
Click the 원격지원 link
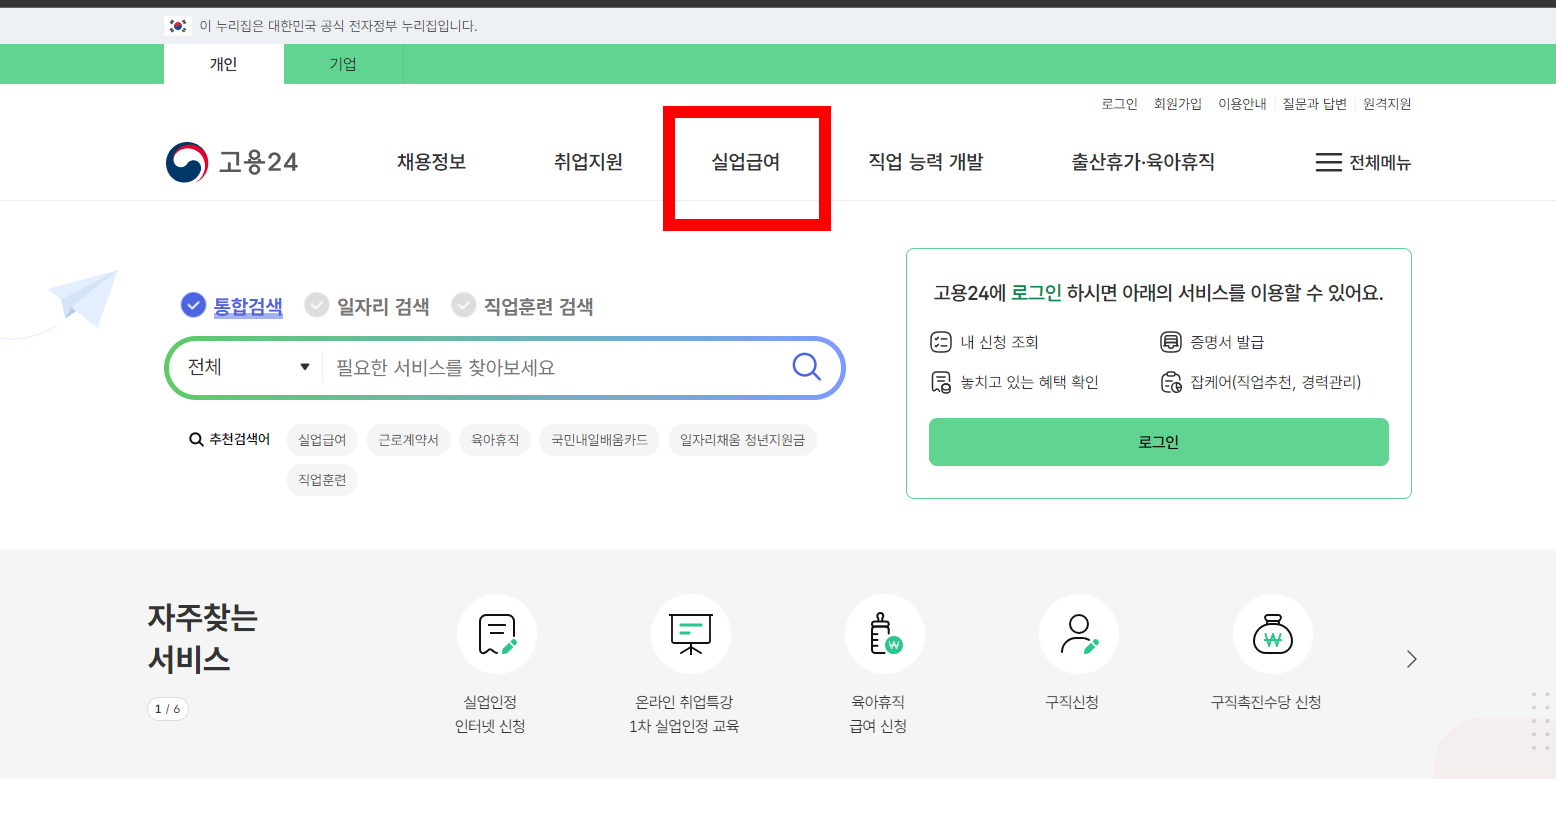[x=1387, y=104]
